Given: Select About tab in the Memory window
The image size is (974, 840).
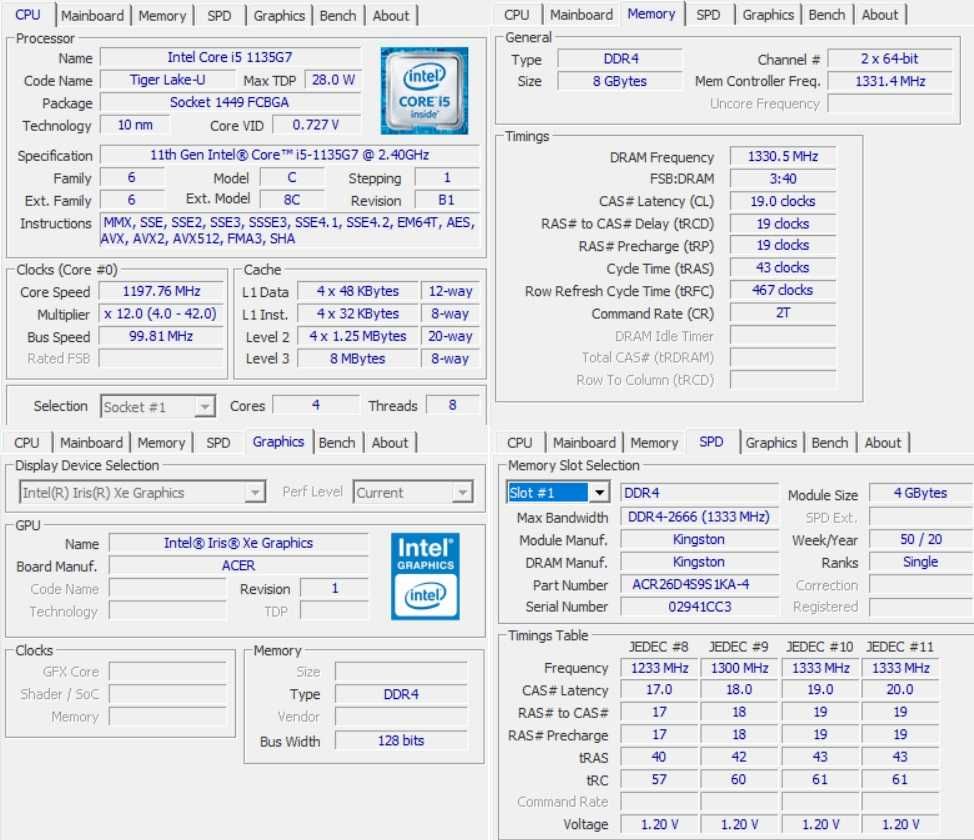Looking at the screenshot, I should pos(880,15).
